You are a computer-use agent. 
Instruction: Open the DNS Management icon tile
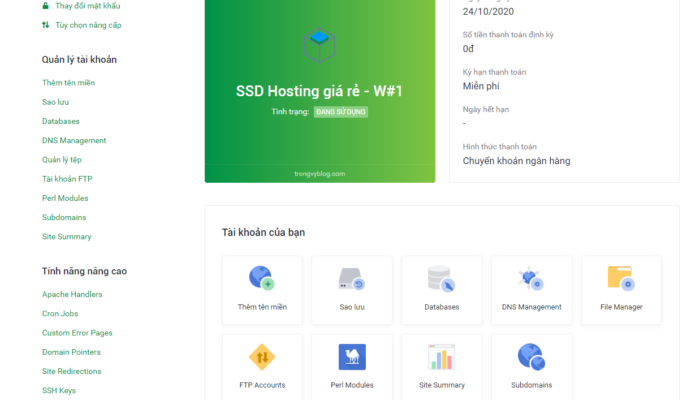click(x=531, y=290)
